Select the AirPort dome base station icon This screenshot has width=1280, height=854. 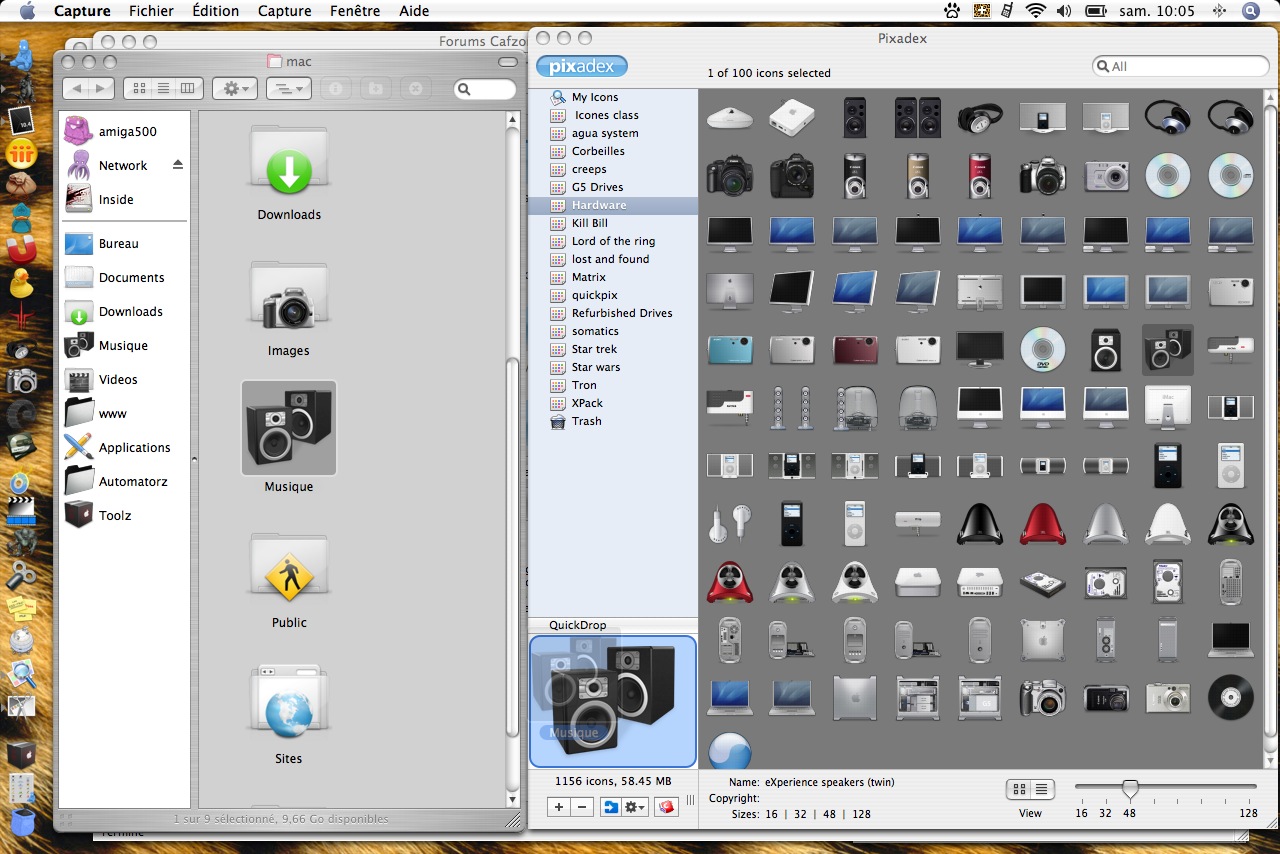(x=730, y=118)
